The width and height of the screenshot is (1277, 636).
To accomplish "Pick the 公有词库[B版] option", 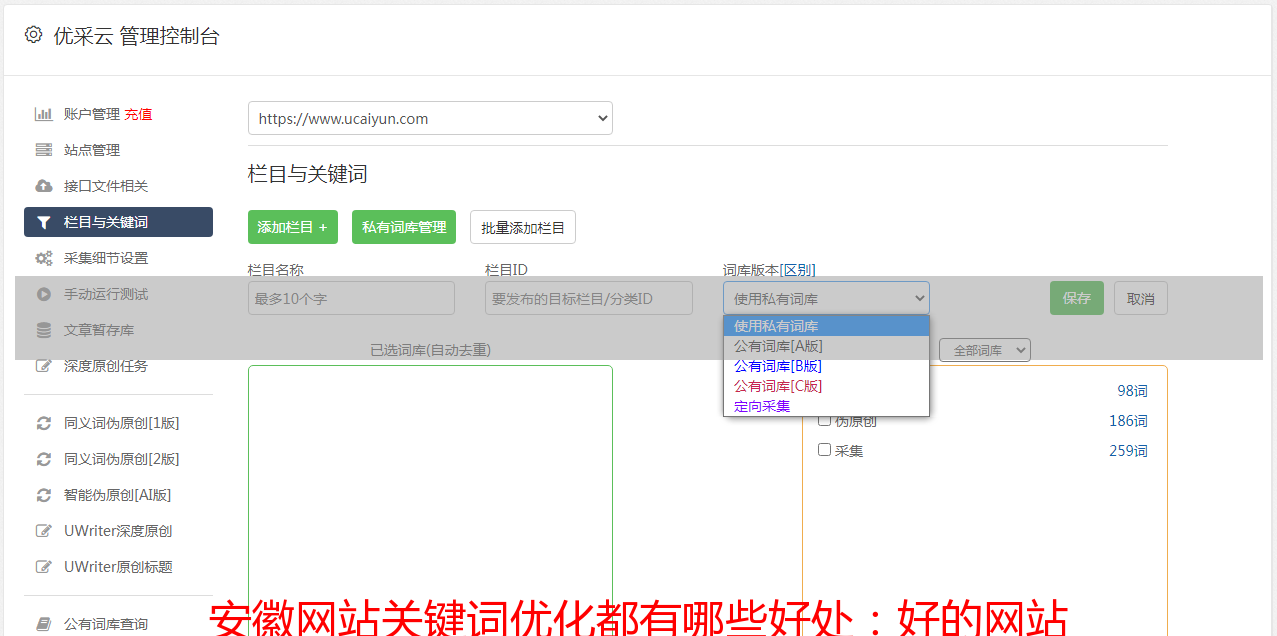I will (x=826, y=366).
